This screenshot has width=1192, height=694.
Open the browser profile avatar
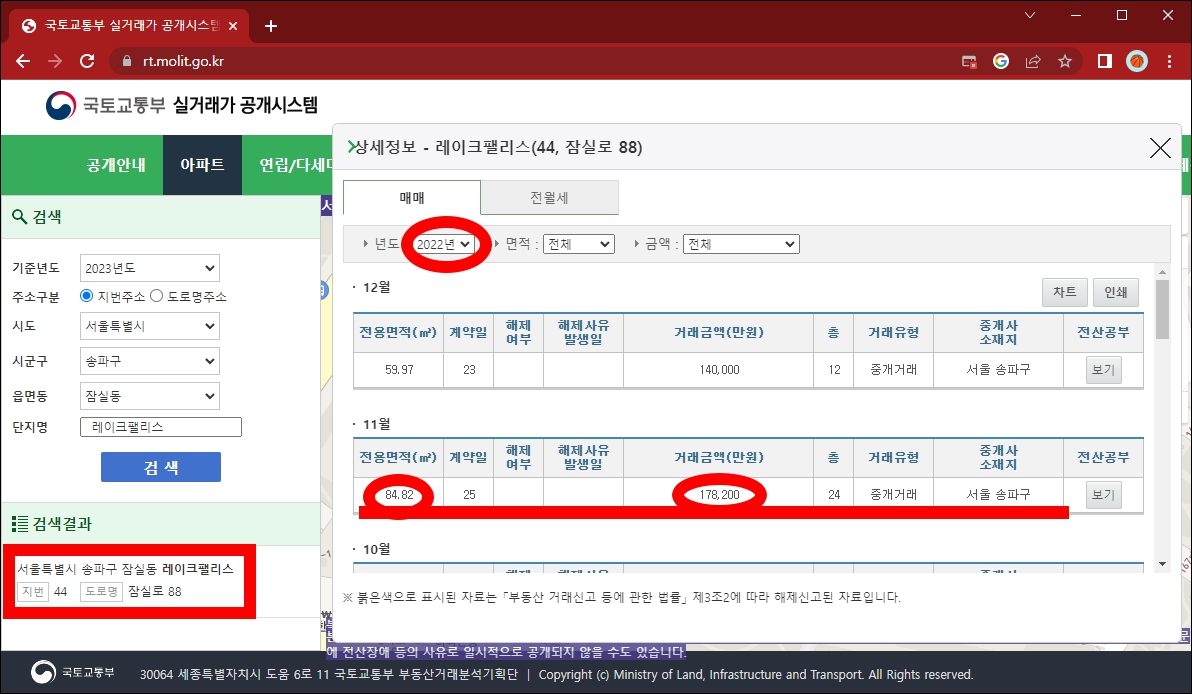point(1135,60)
